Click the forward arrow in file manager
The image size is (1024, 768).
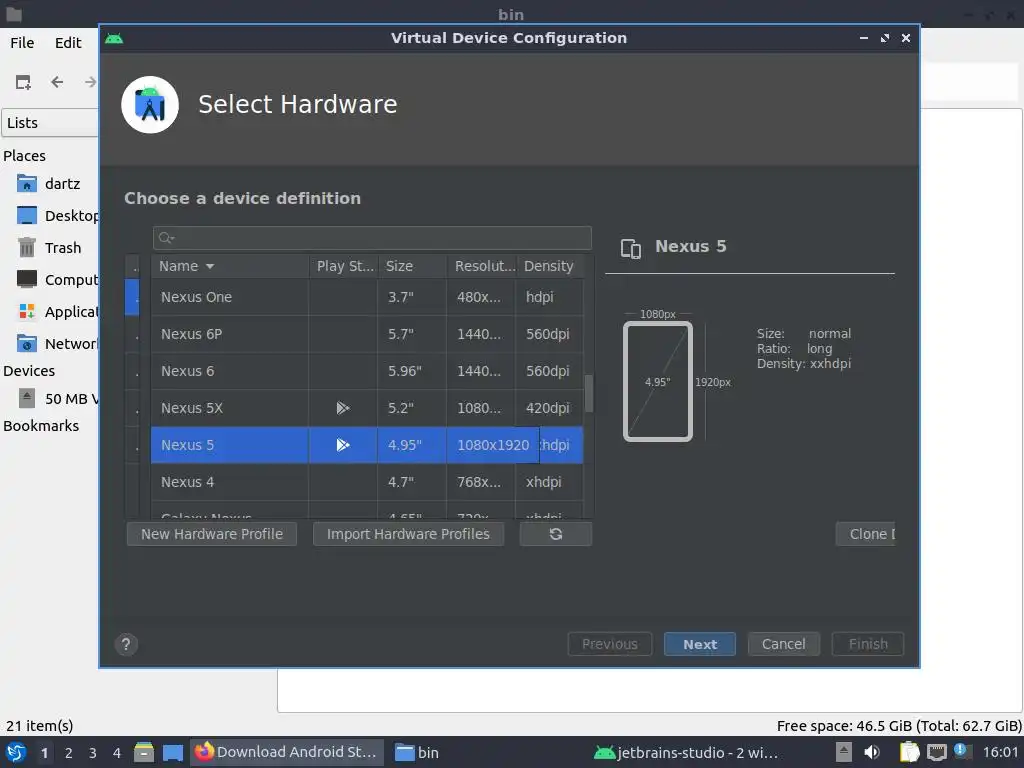[90, 82]
